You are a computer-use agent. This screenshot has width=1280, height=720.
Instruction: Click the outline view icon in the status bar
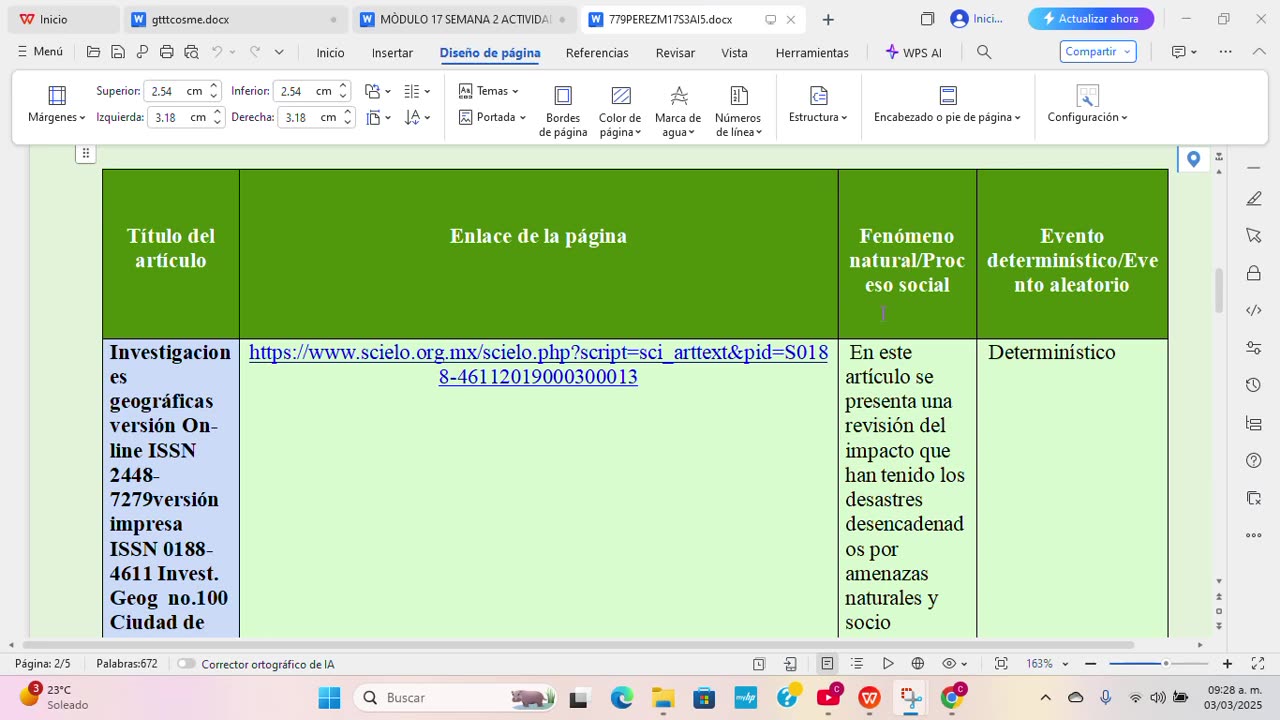click(857, 664)
